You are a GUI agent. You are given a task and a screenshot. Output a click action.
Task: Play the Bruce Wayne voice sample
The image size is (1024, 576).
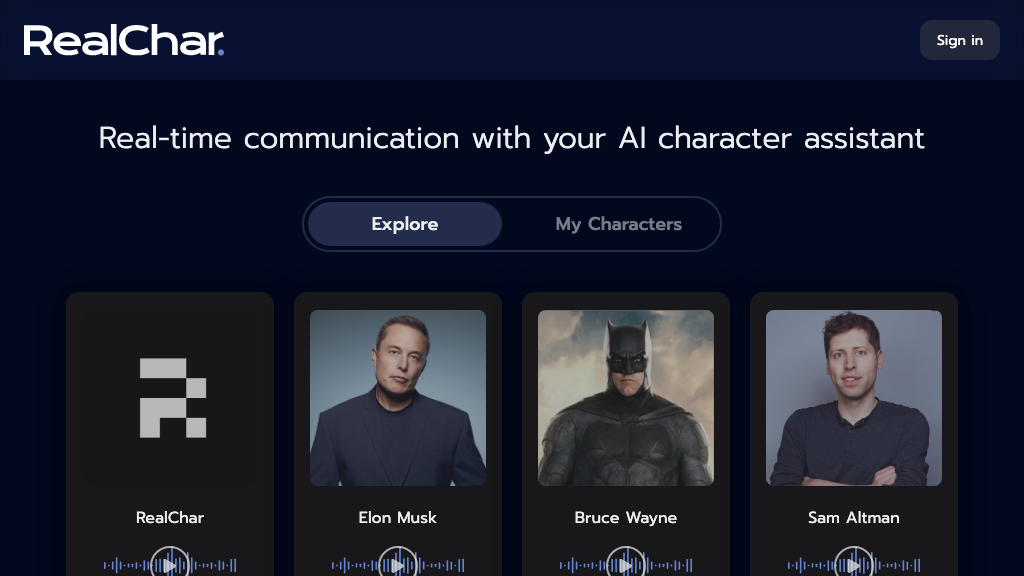click(626, 565)
